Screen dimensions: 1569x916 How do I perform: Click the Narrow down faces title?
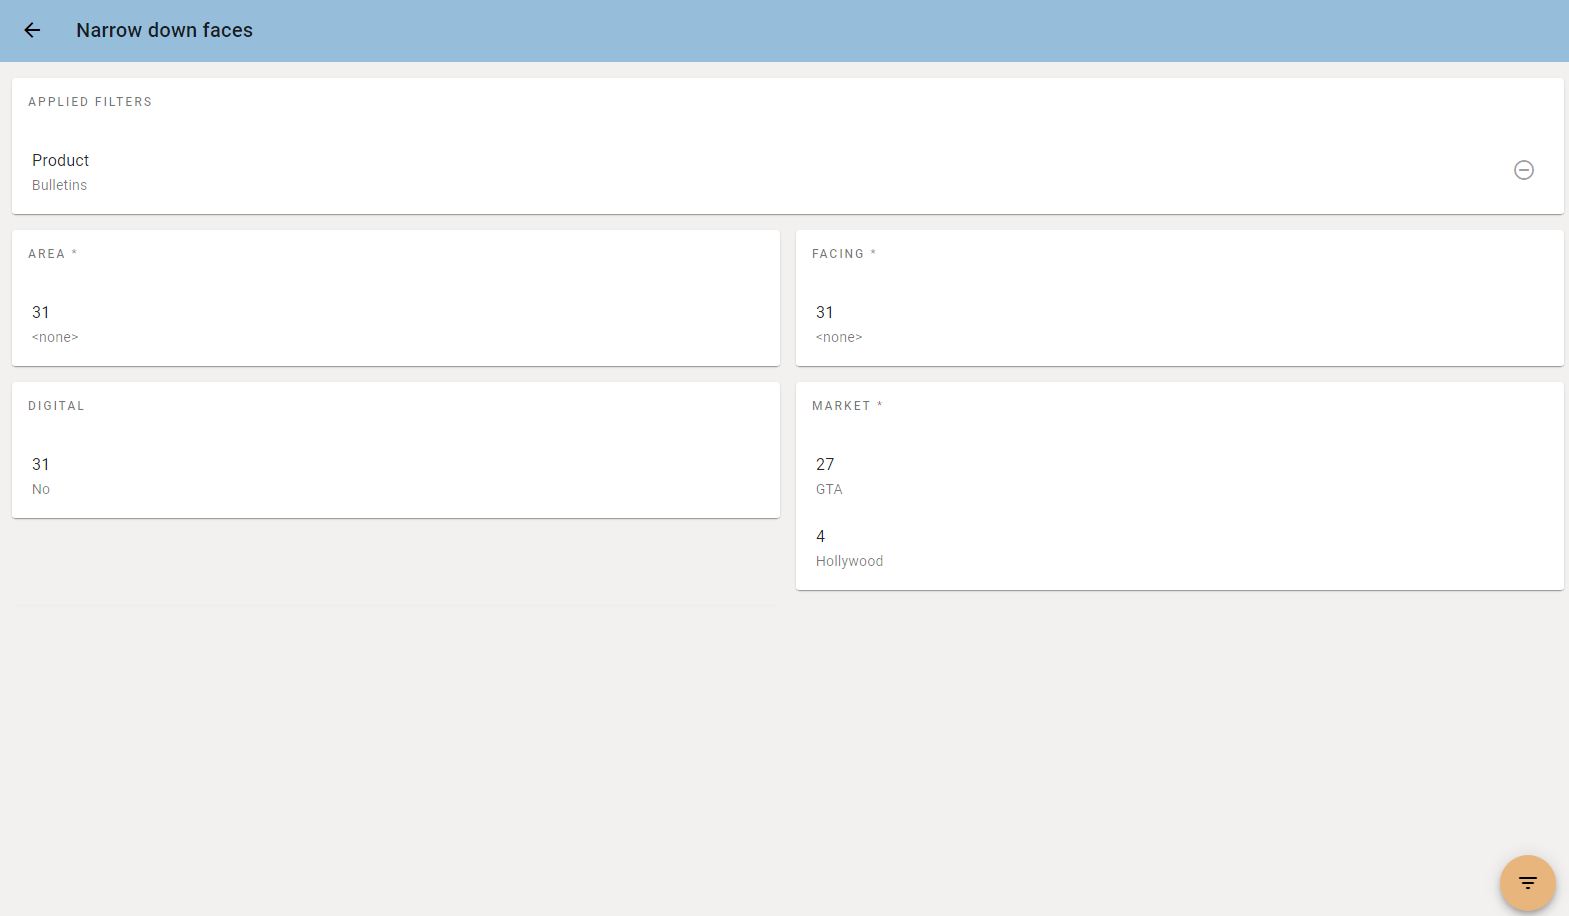(164, 30)
